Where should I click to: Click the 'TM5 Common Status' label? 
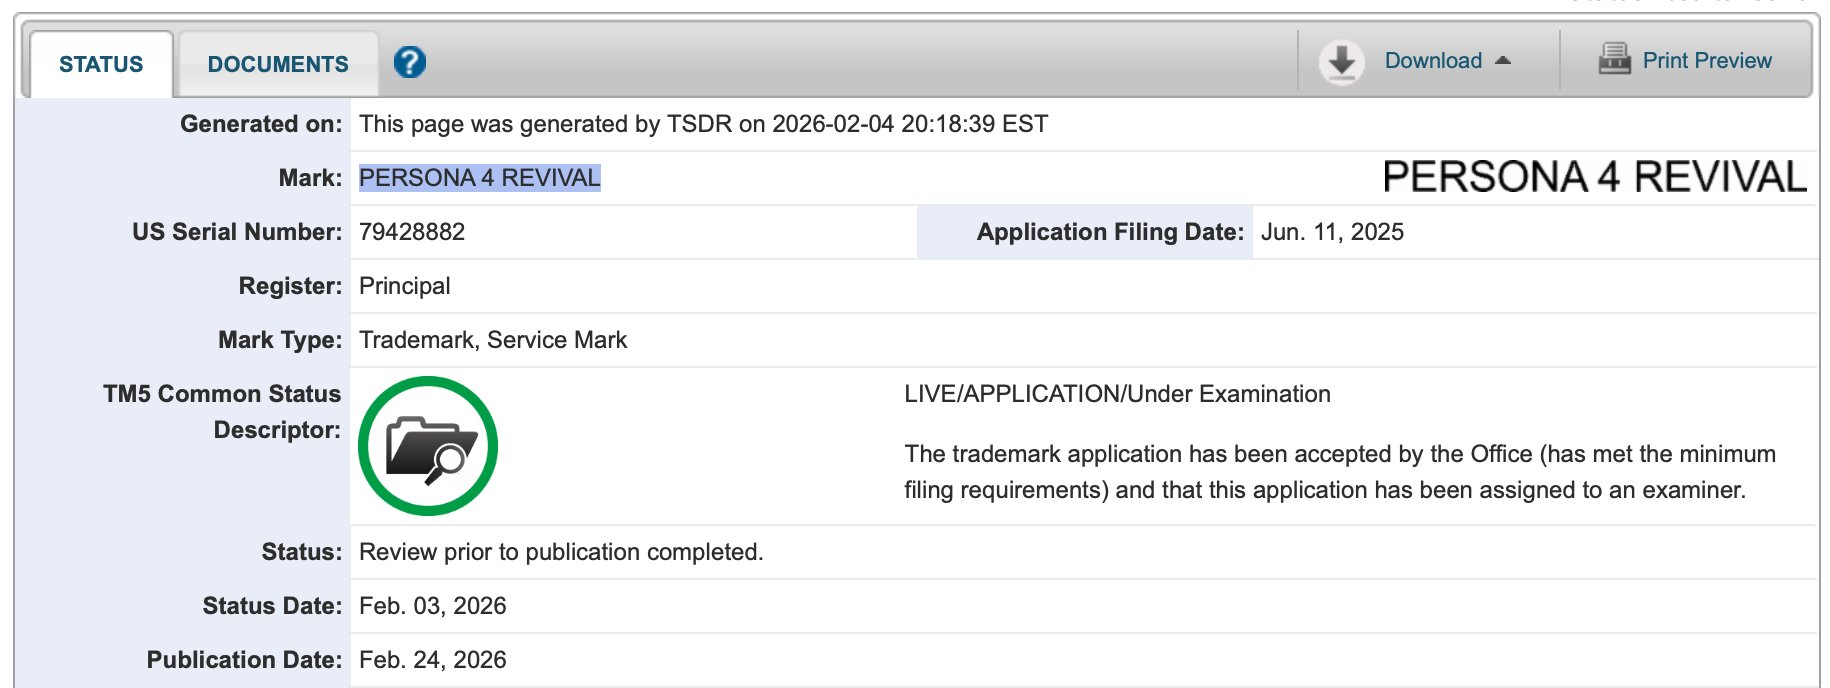tap(222, 394)
